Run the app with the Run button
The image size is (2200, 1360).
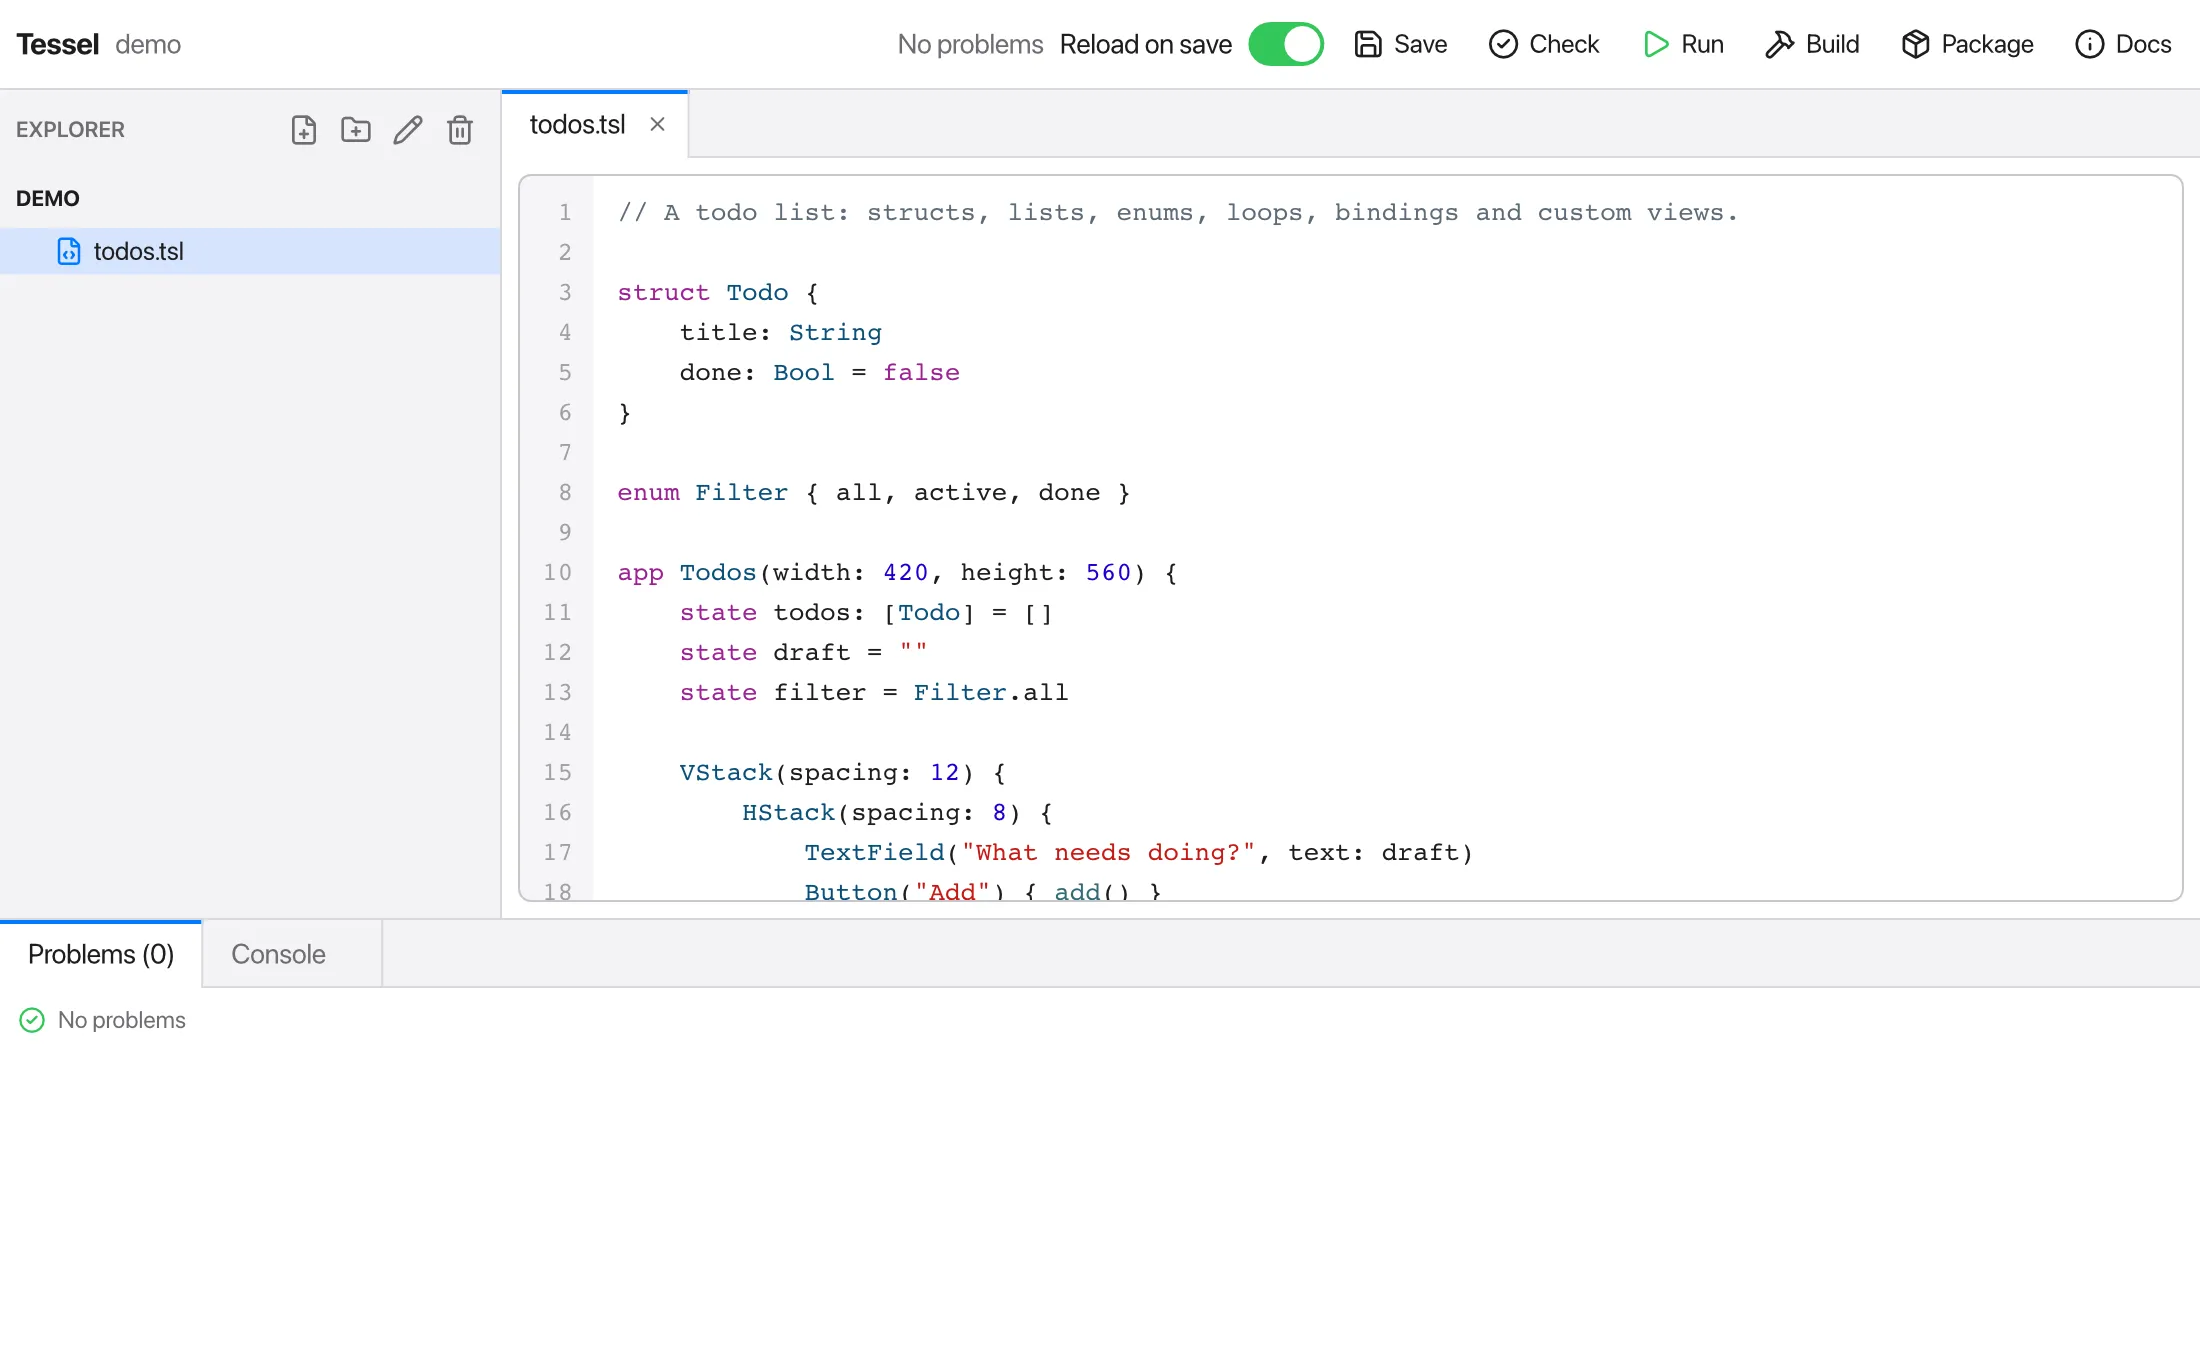pyautogui.click(x=1683, y=44)
